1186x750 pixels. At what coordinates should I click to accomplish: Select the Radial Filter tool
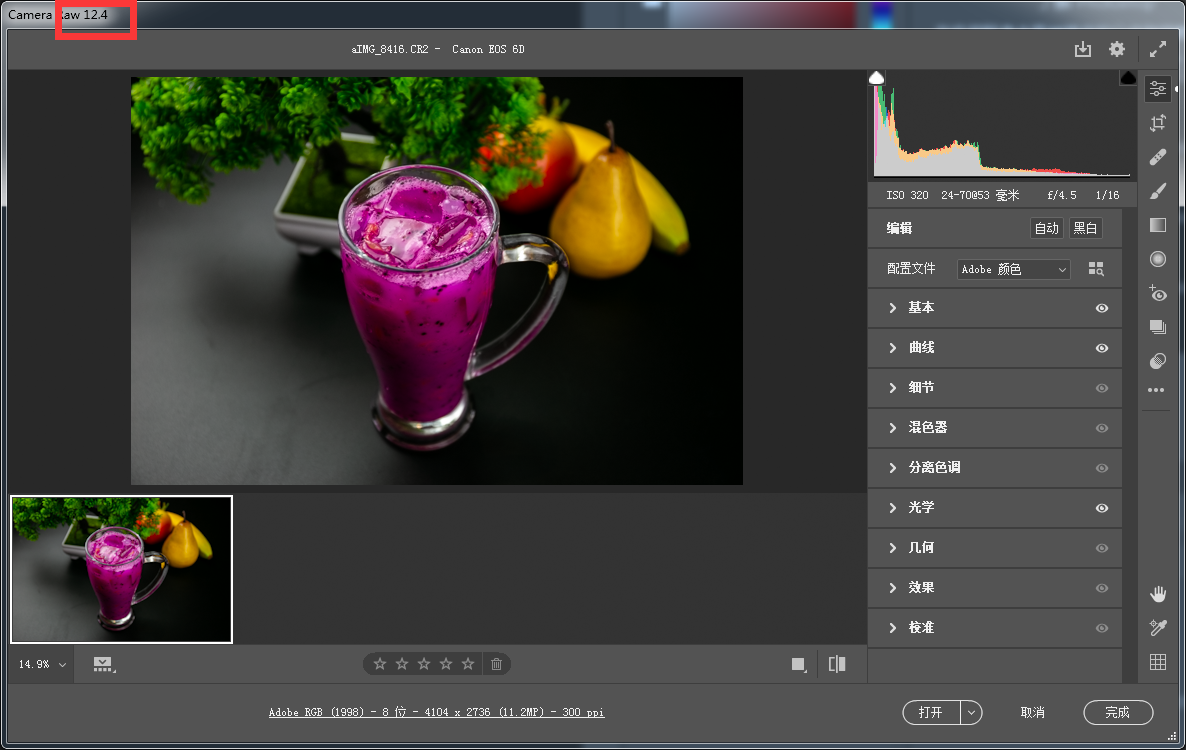(x=1158, y=259)
